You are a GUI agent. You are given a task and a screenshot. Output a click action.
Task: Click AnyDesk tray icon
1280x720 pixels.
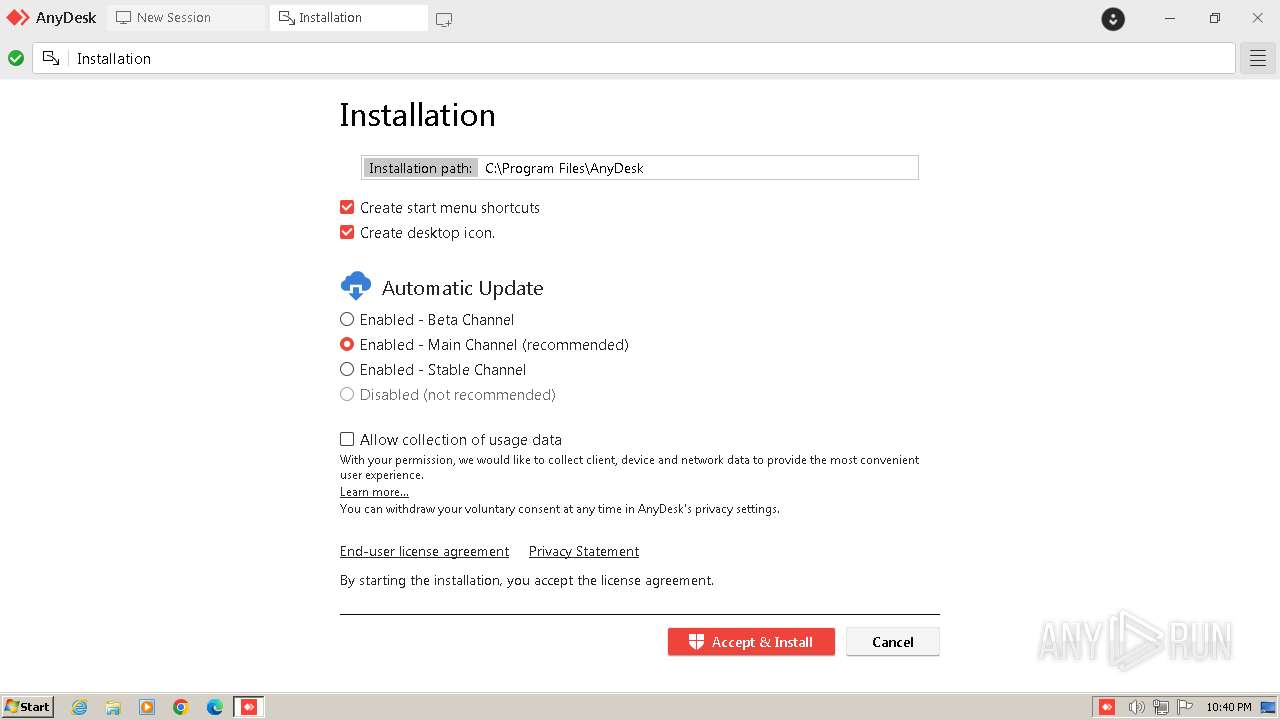click(x=1107, y=707)
